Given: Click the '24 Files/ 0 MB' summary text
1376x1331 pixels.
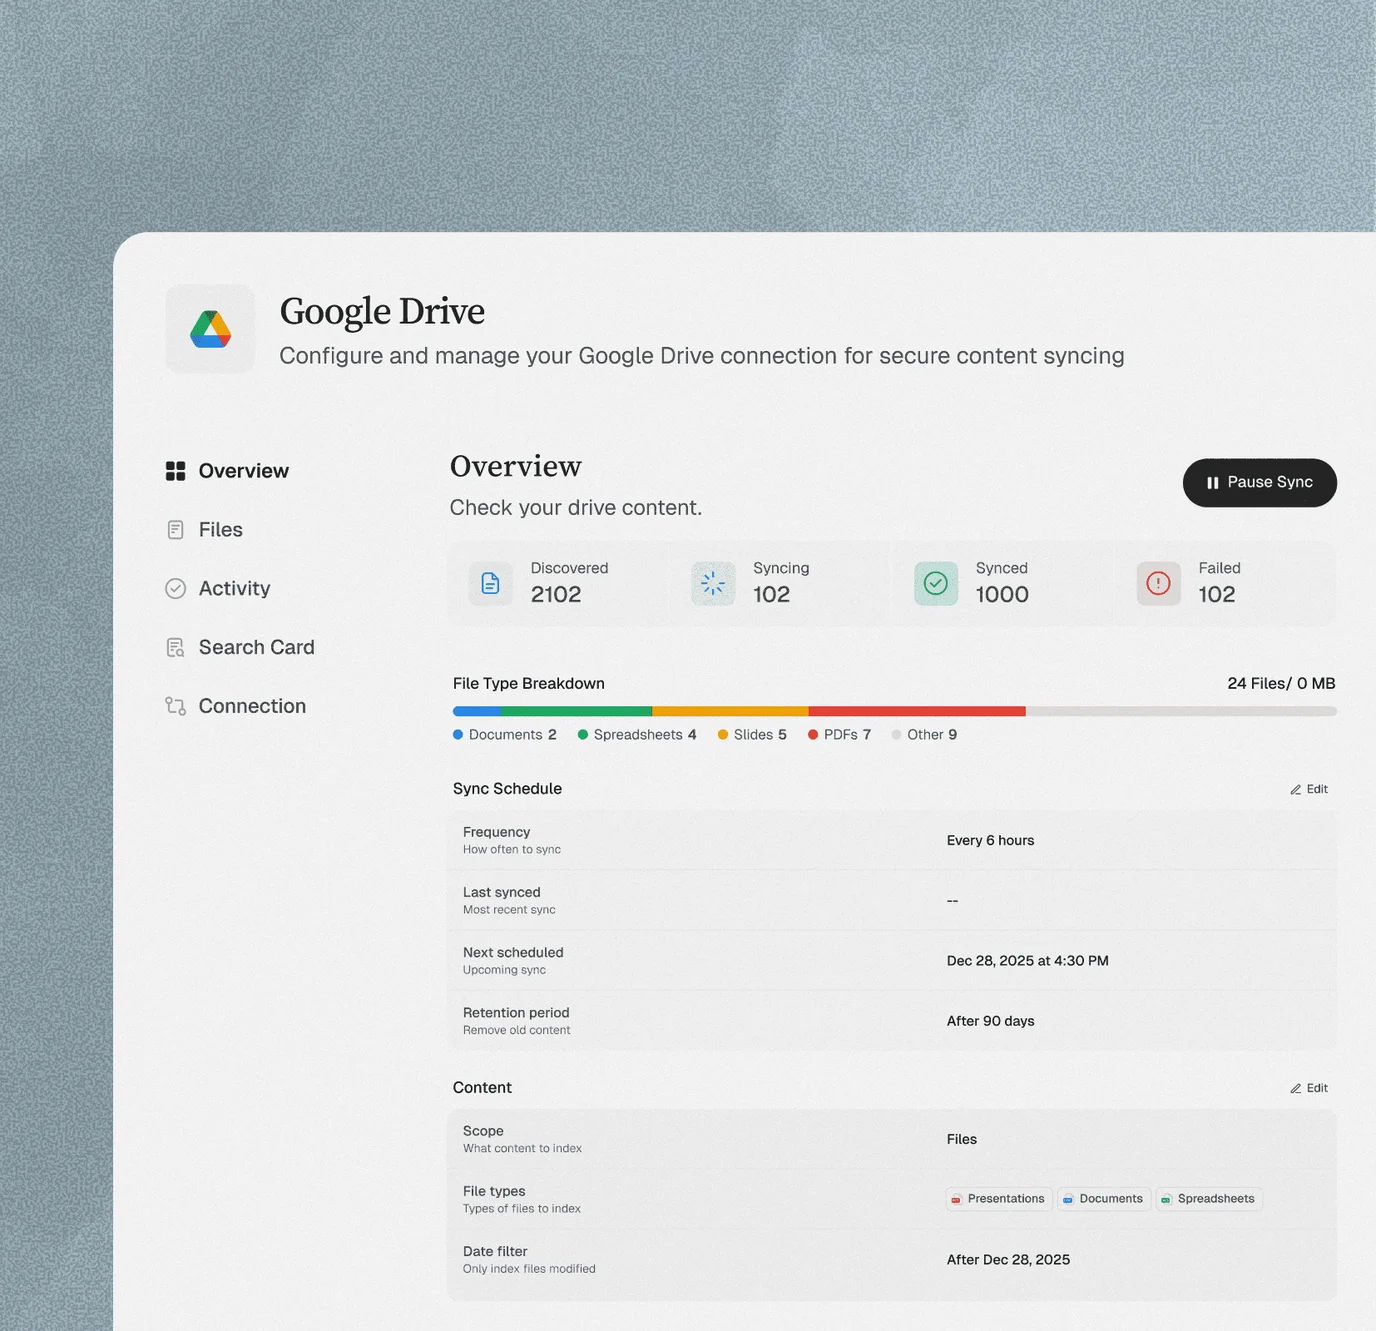Looking at the screenshot, I should tap(1281, 684).
